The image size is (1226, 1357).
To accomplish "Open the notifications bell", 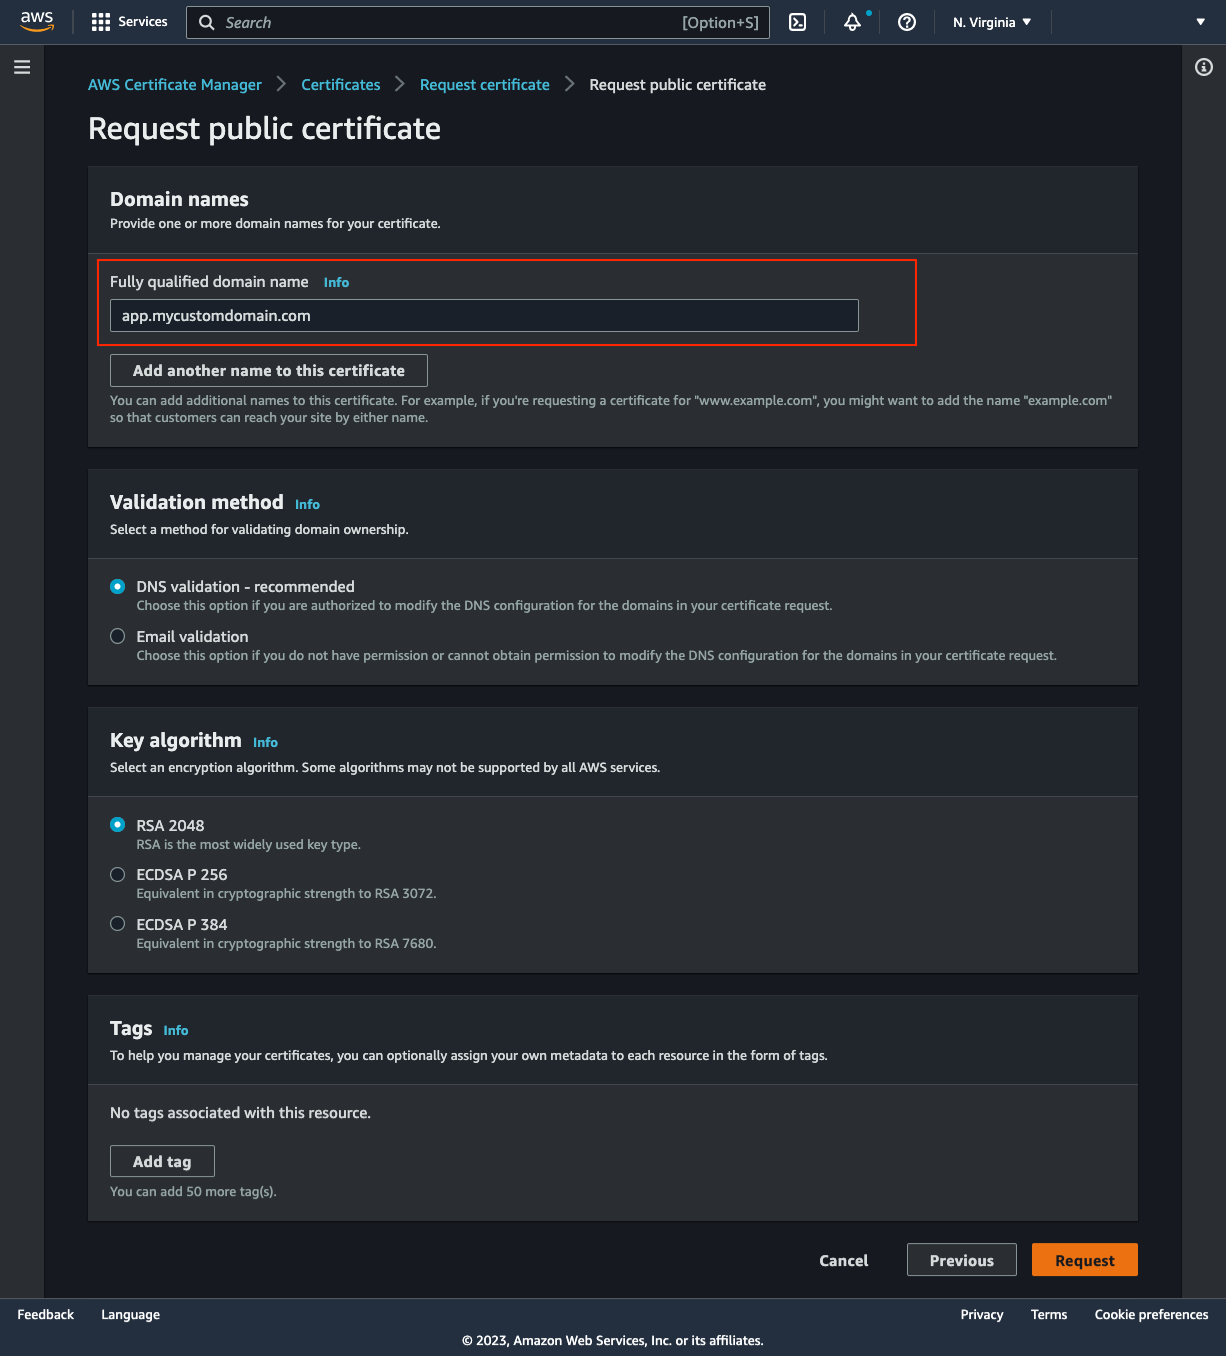I will tap(852, 22).
